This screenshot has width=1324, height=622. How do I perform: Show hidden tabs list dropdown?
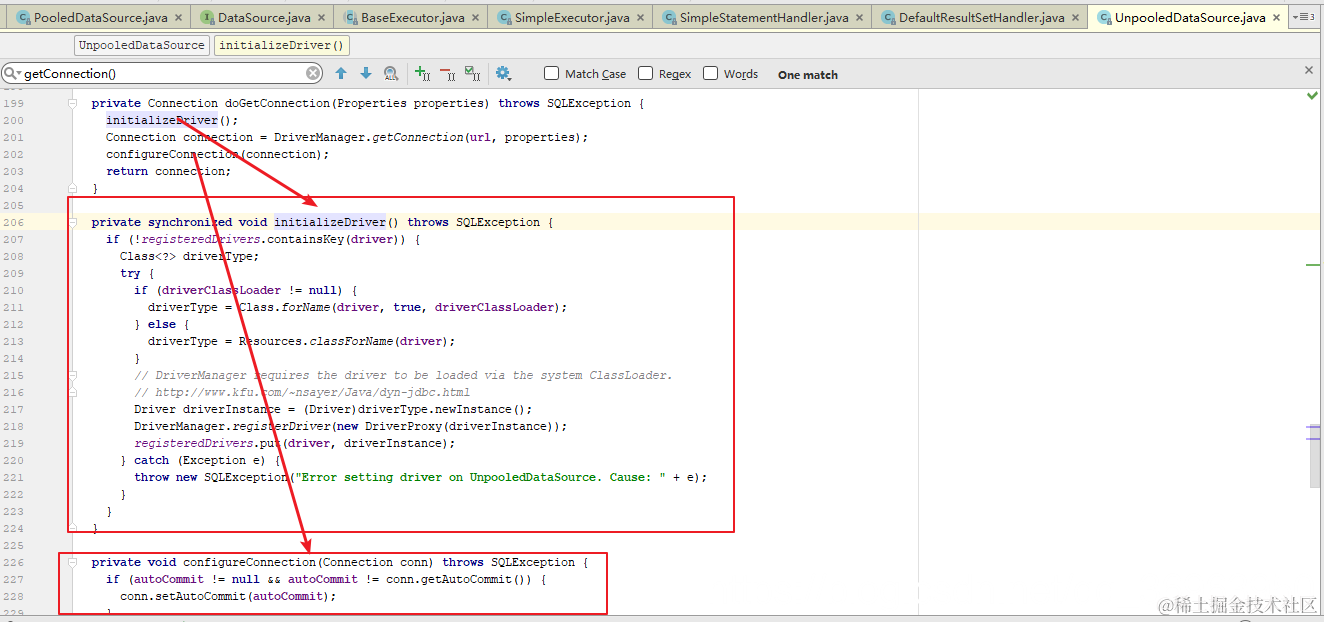click(1305, 17)
